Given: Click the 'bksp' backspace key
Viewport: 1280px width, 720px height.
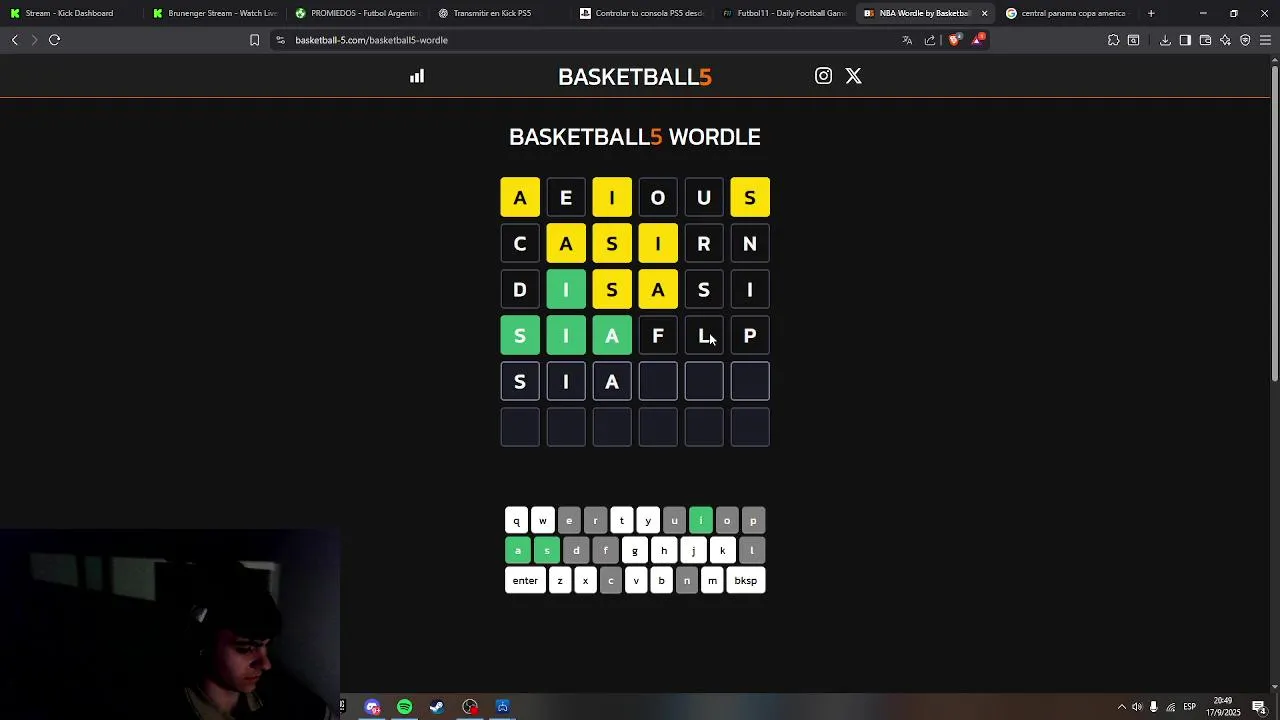Looking at the screenshot, I should click(x=746, y=580).
